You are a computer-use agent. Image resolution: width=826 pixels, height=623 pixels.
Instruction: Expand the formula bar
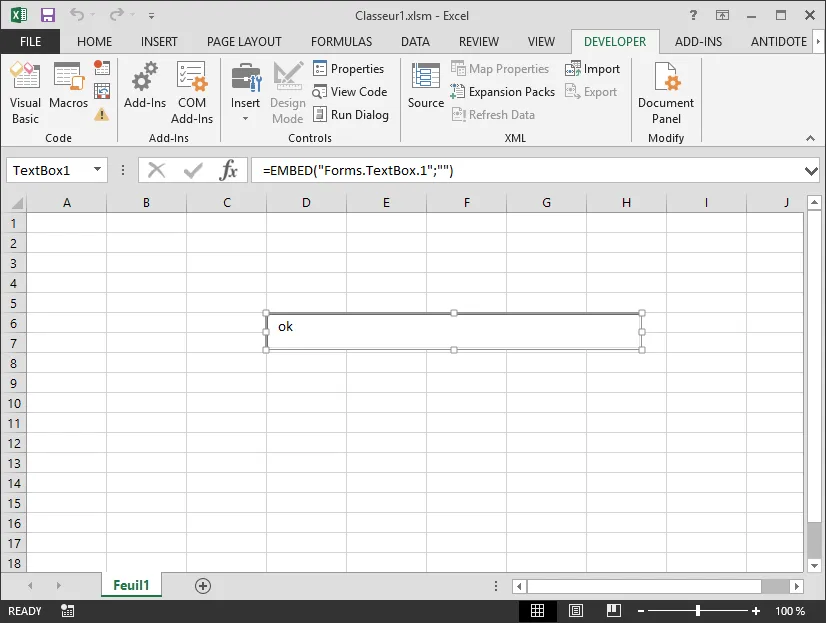811,171
